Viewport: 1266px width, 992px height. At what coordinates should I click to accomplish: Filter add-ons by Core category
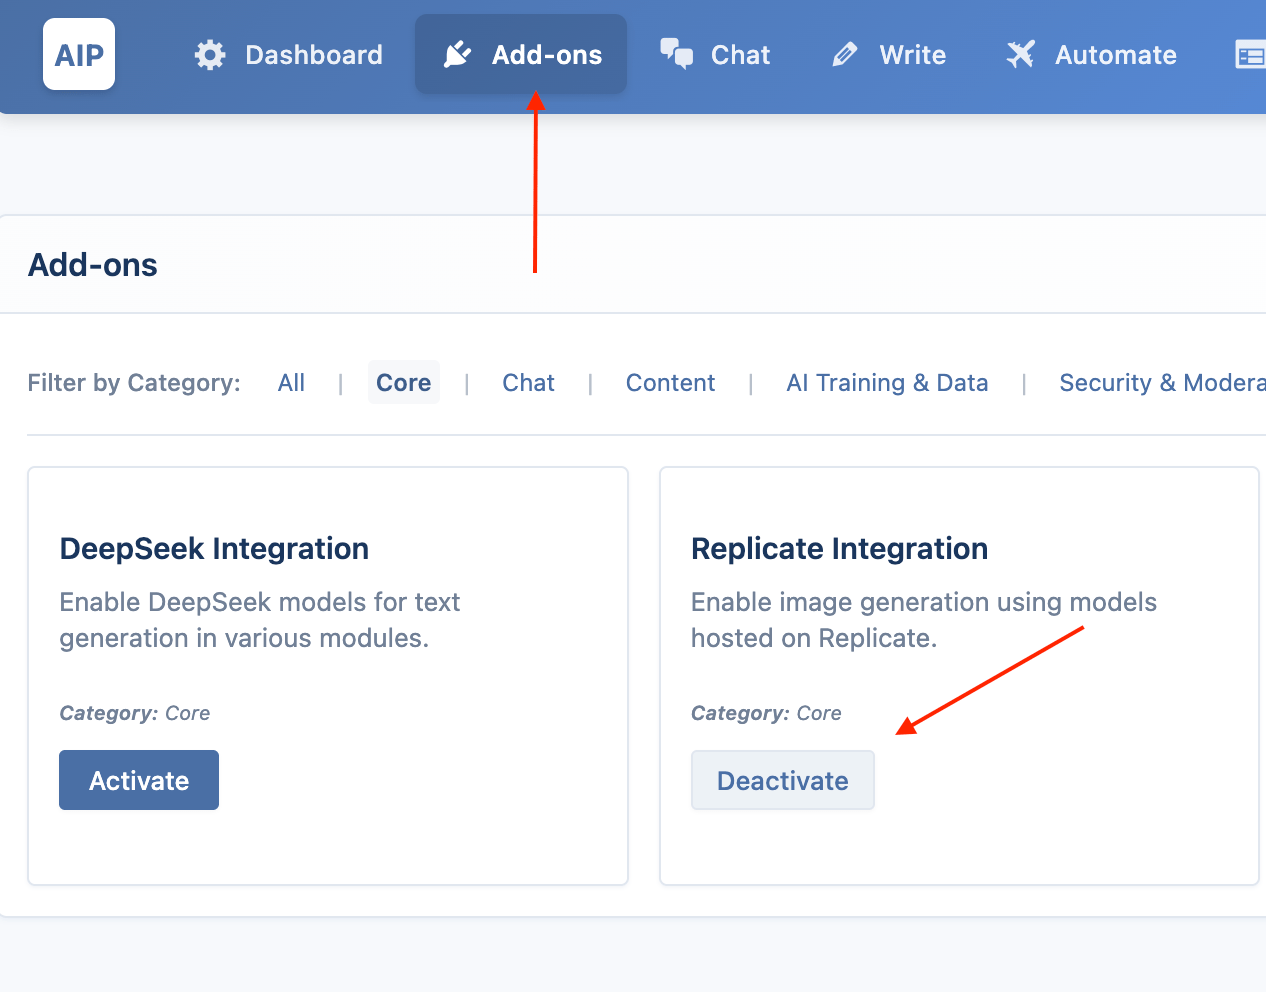(x=404, y=383)
